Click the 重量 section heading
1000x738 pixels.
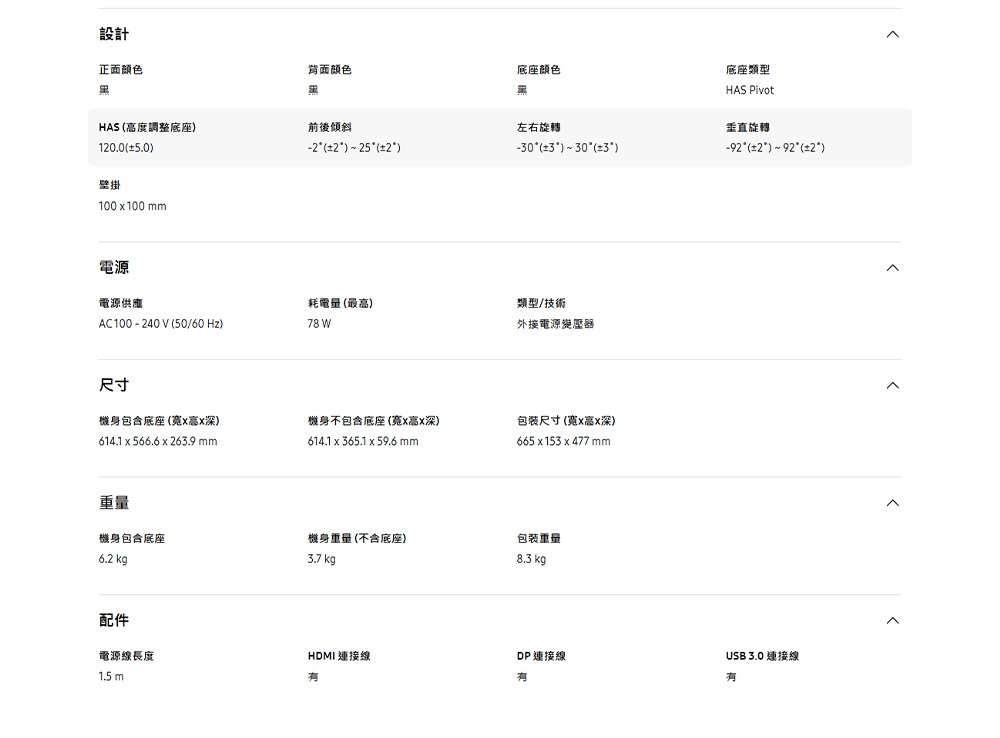coord(114,503)
